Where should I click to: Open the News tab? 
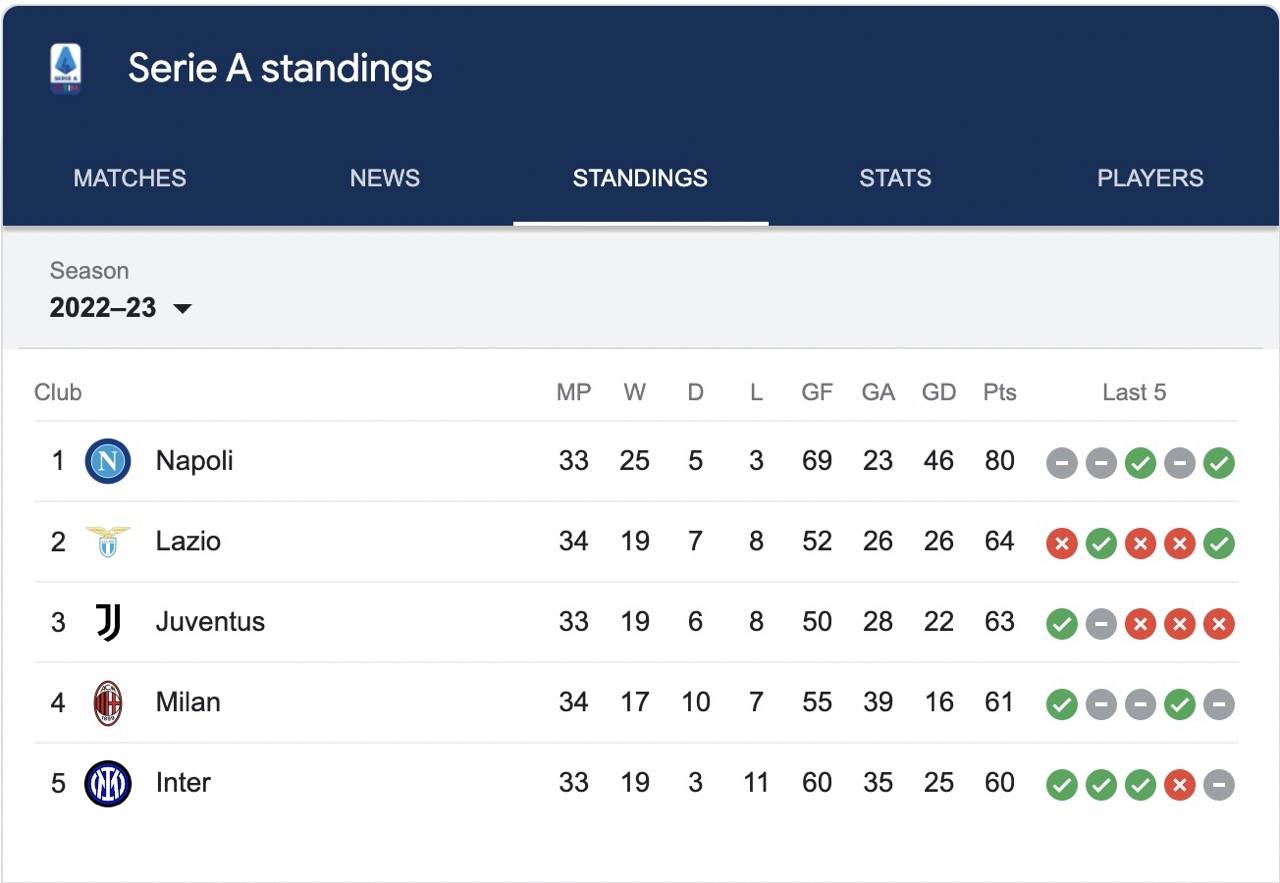[x=385, y=178]
